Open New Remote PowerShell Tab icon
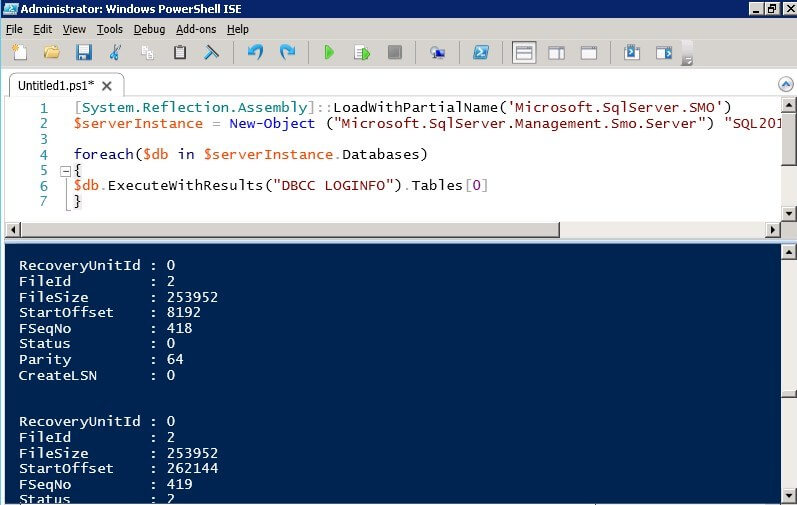The width and height of the screenshot is (797, 505). pos(437,52)
